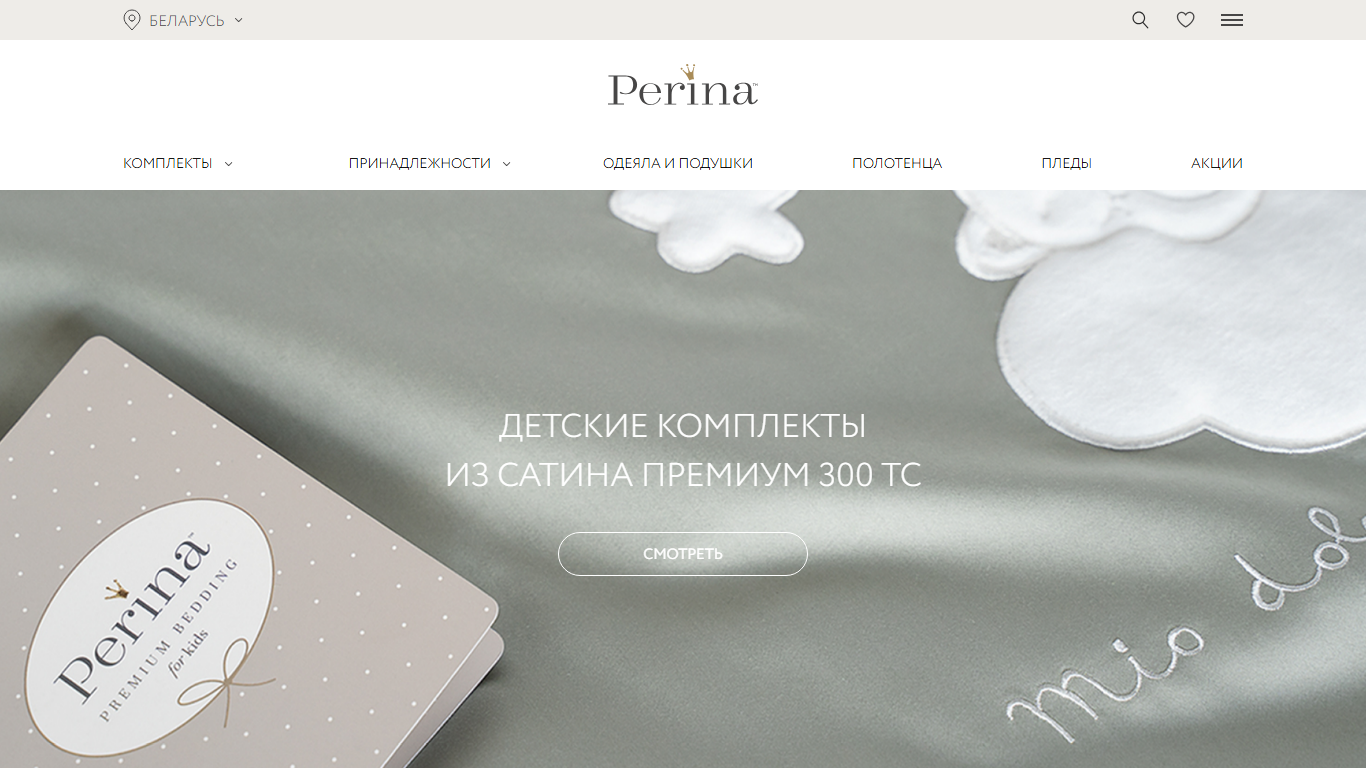Expand the chevron beside Беларусь
This screenshot has width=1366, height=768.
click(238, 20)
